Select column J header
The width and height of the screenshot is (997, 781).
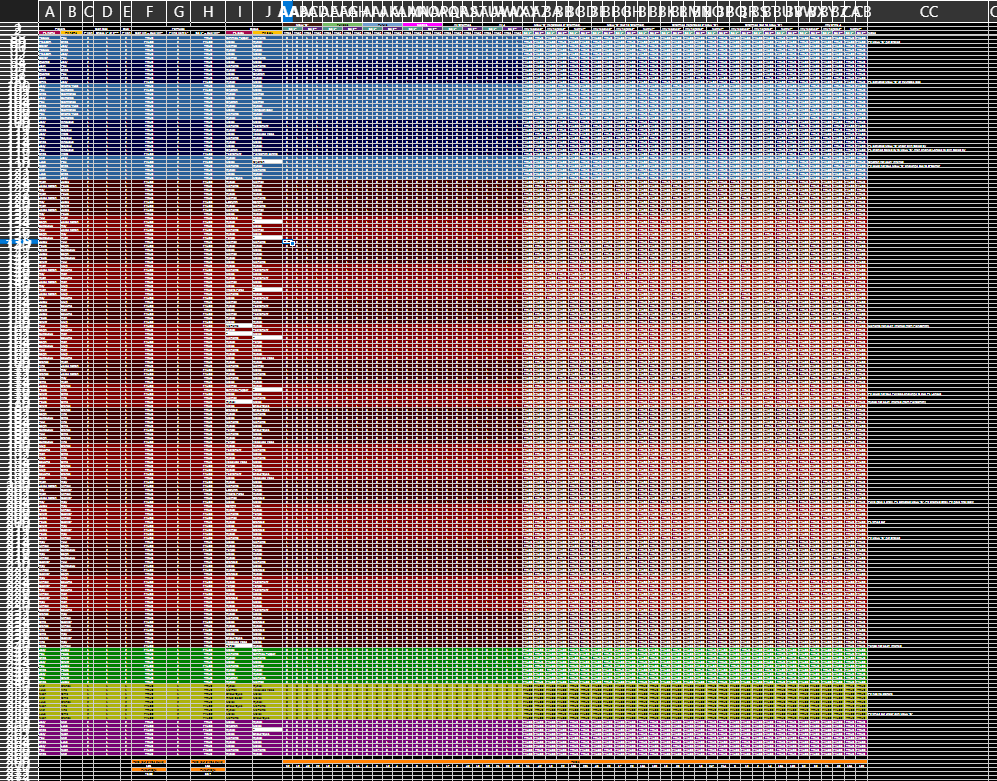(x=268, y=11)
